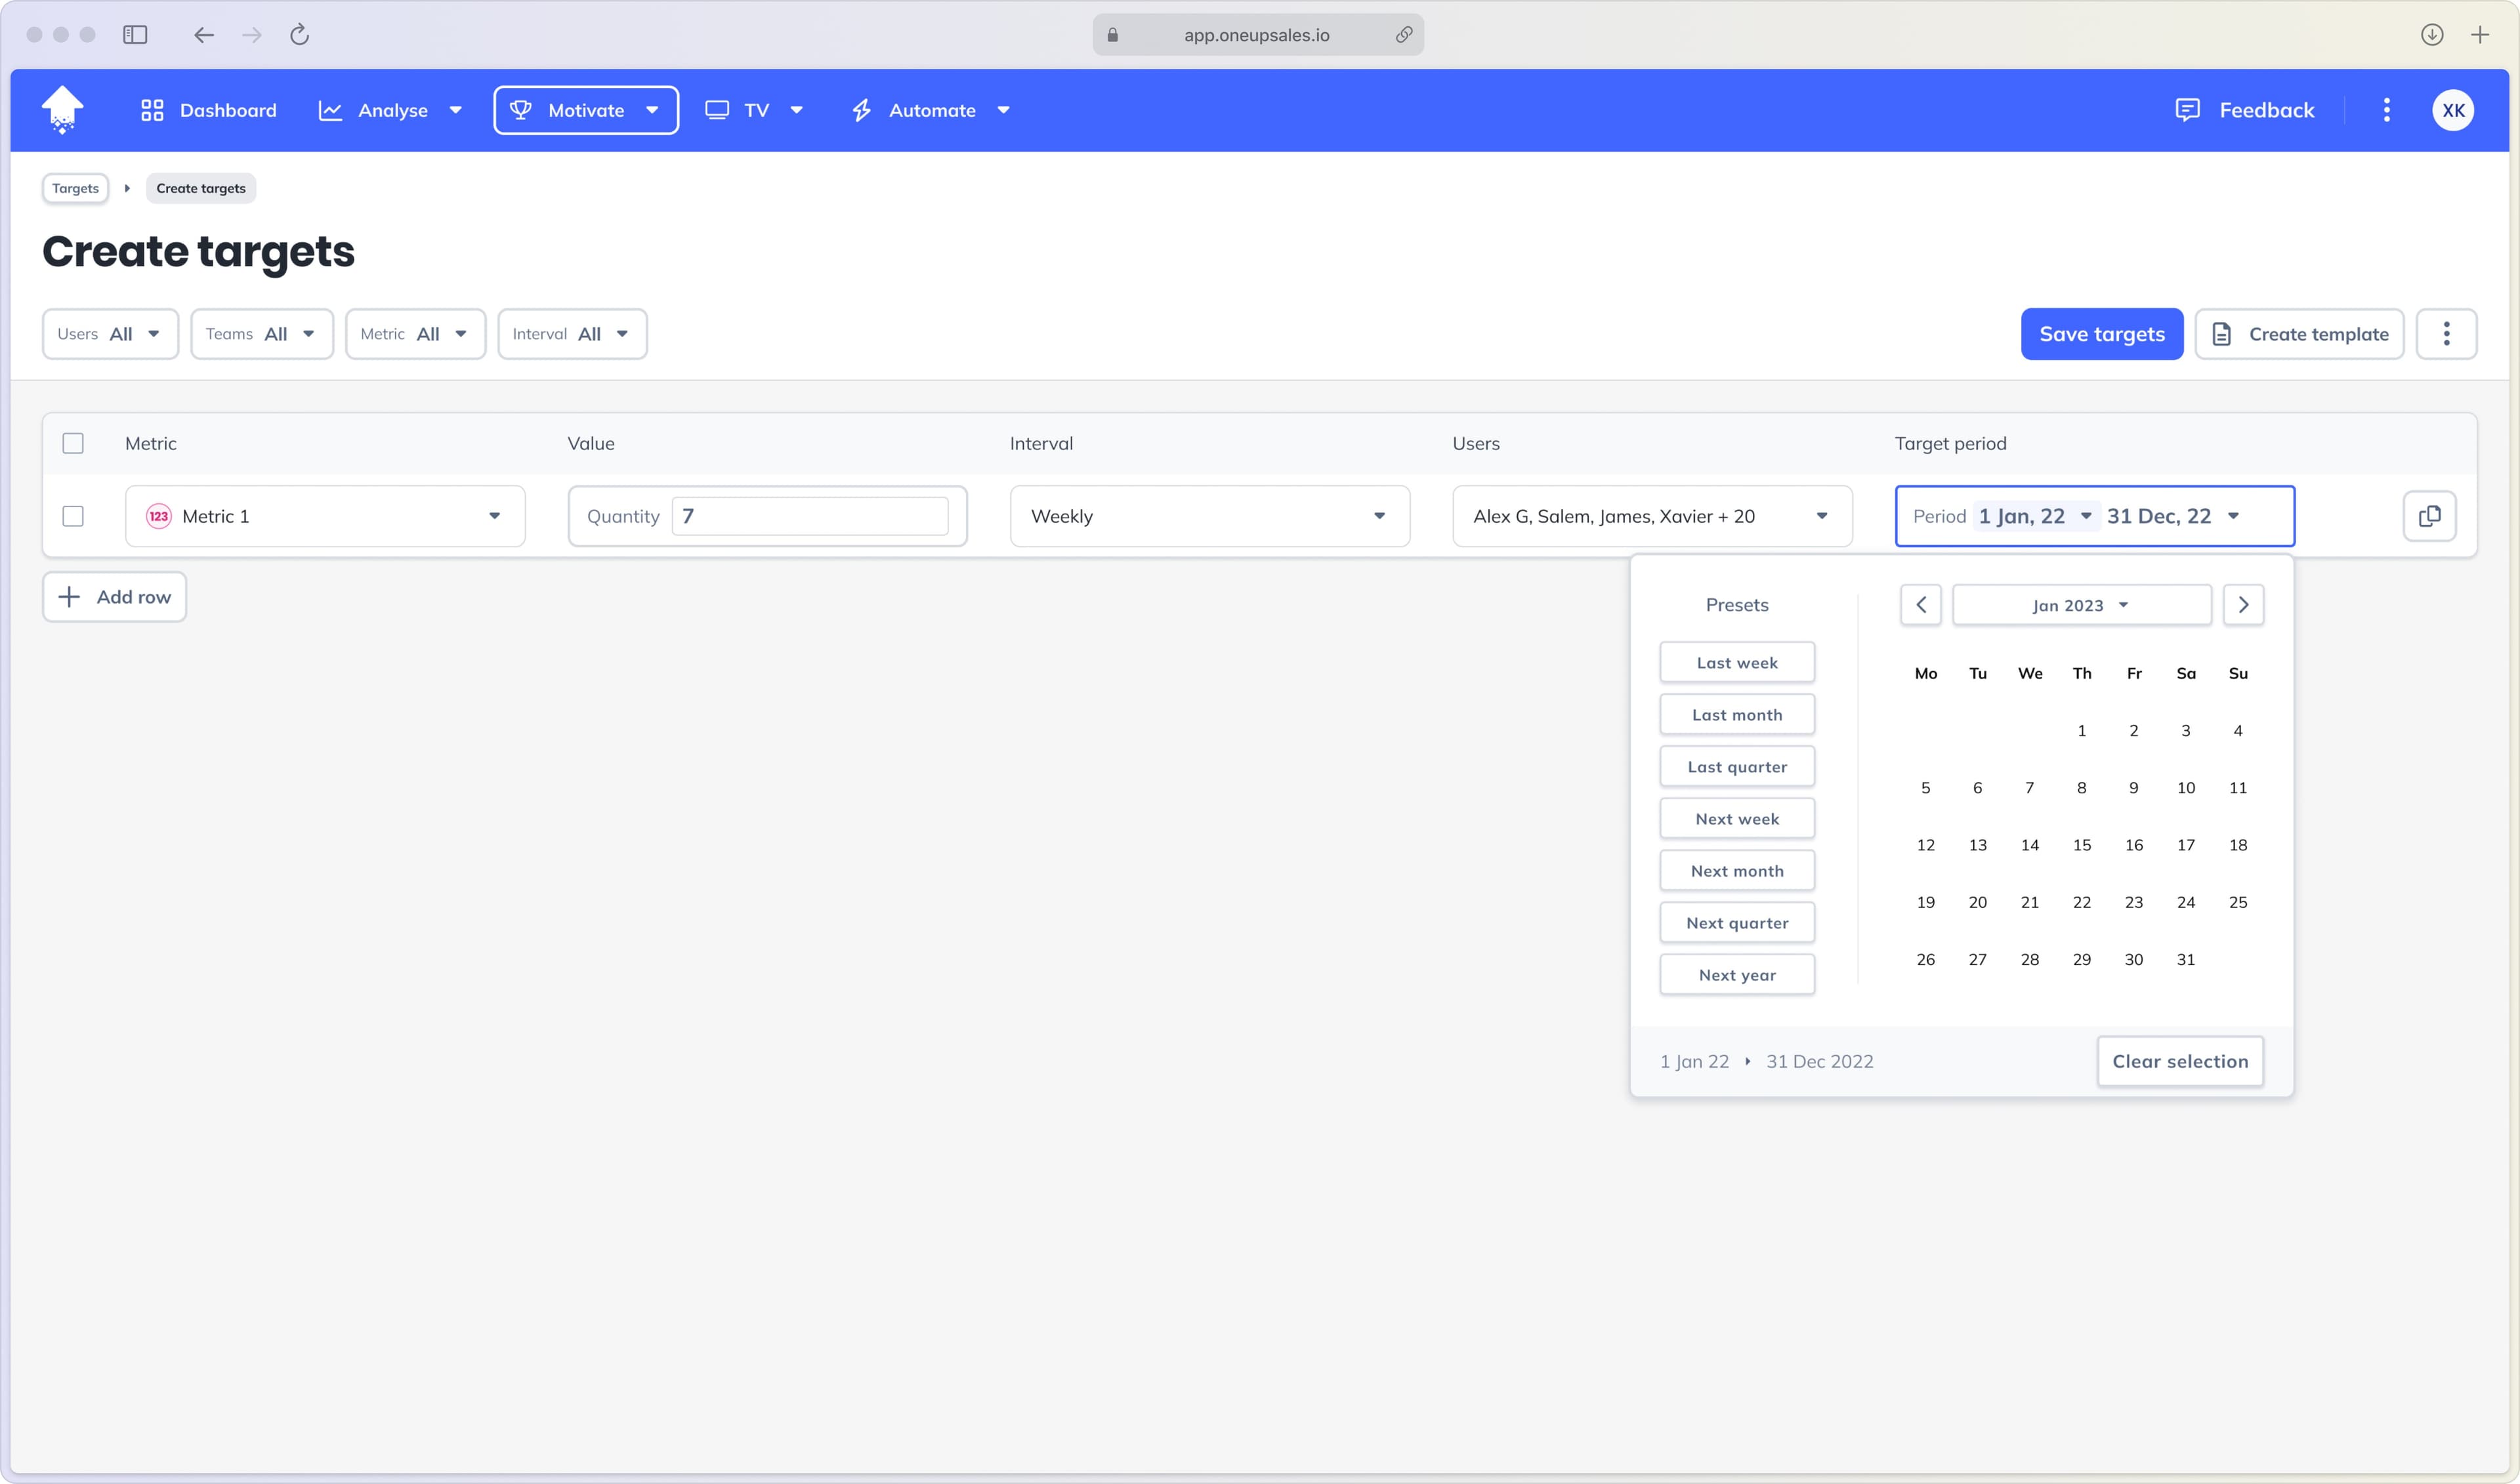Click Save targets
This screenshot has height=1484, width=2520.
click(x=2102, y=334)
